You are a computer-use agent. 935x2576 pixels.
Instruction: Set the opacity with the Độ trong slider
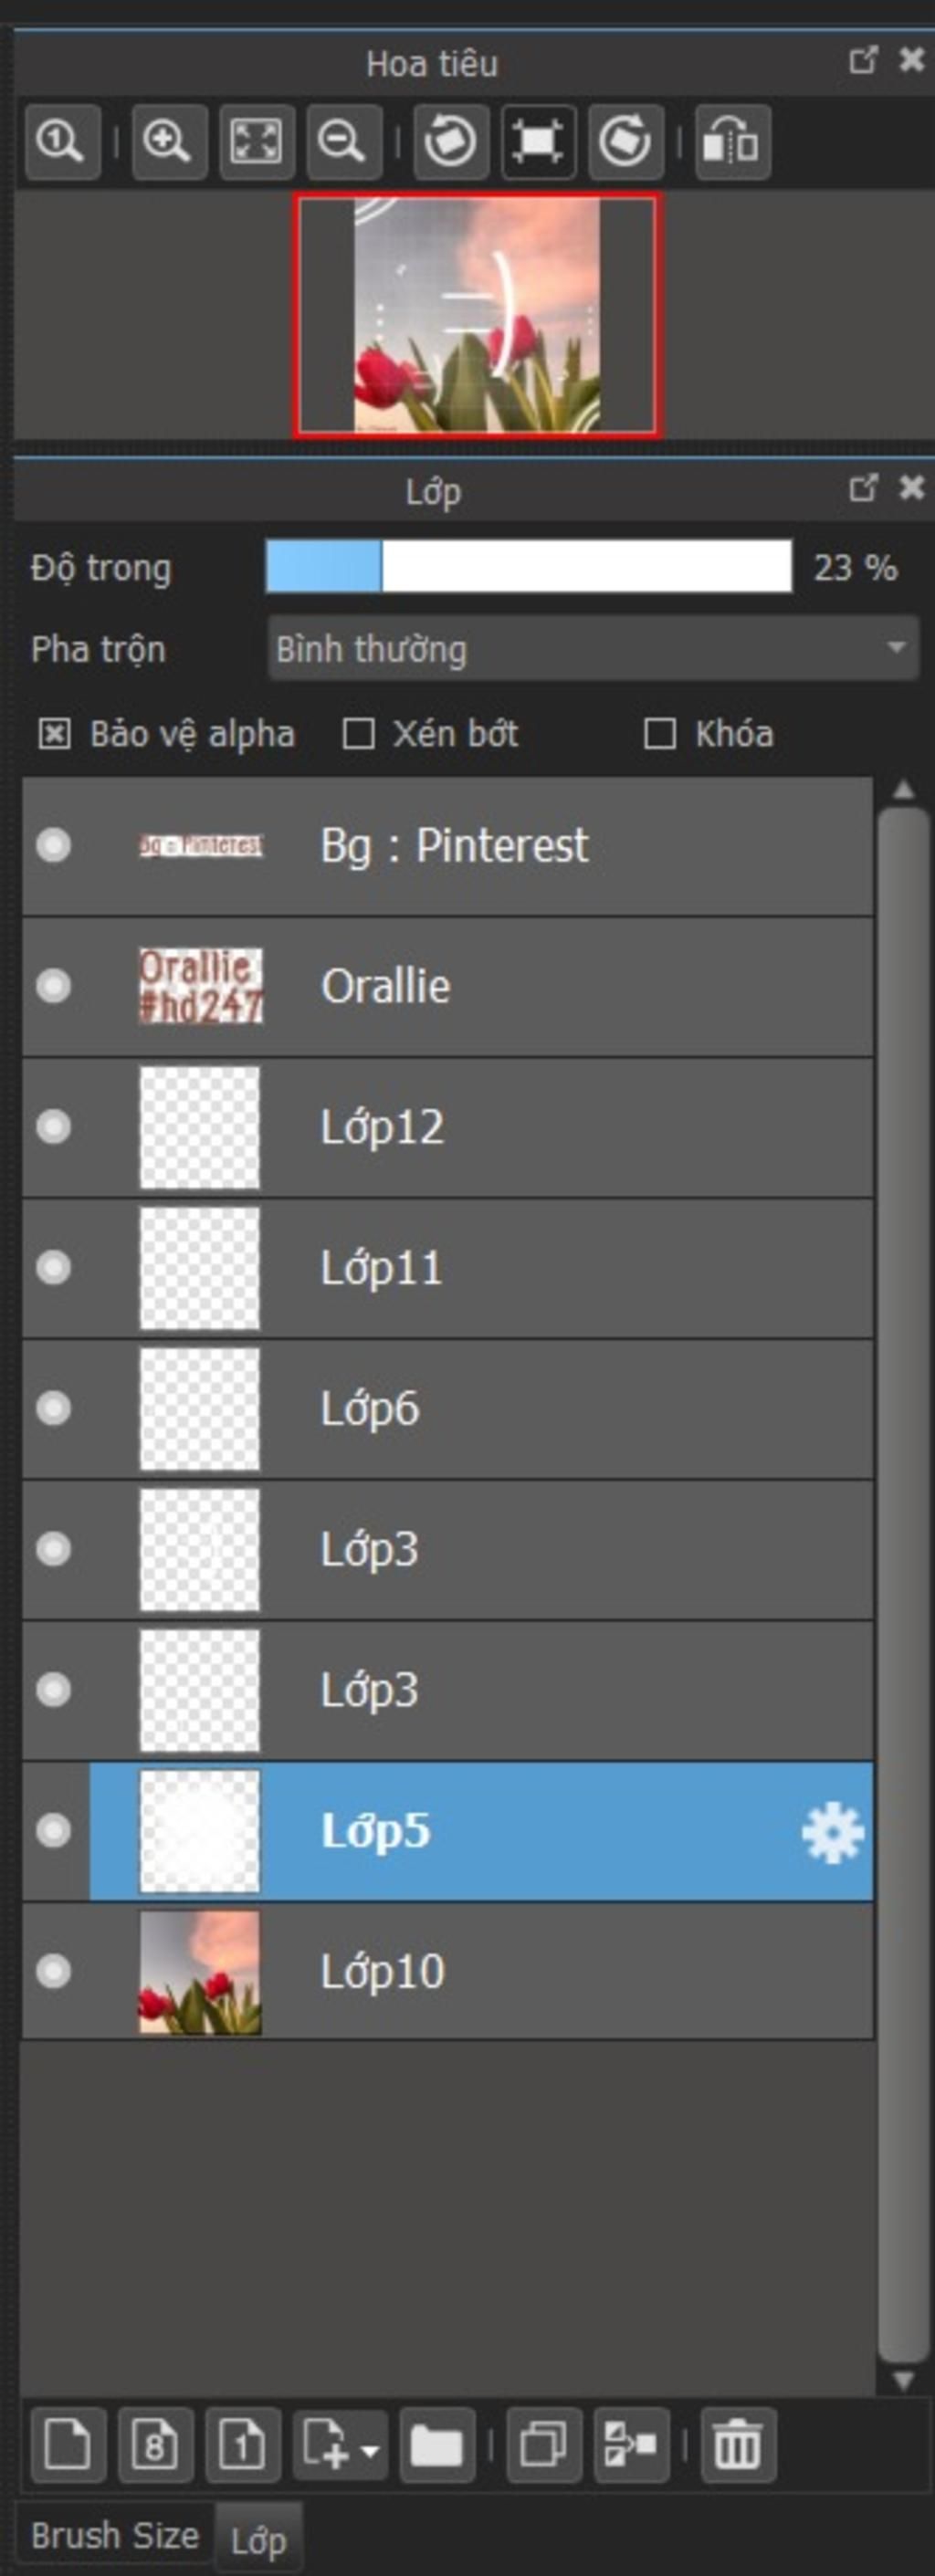529,567
